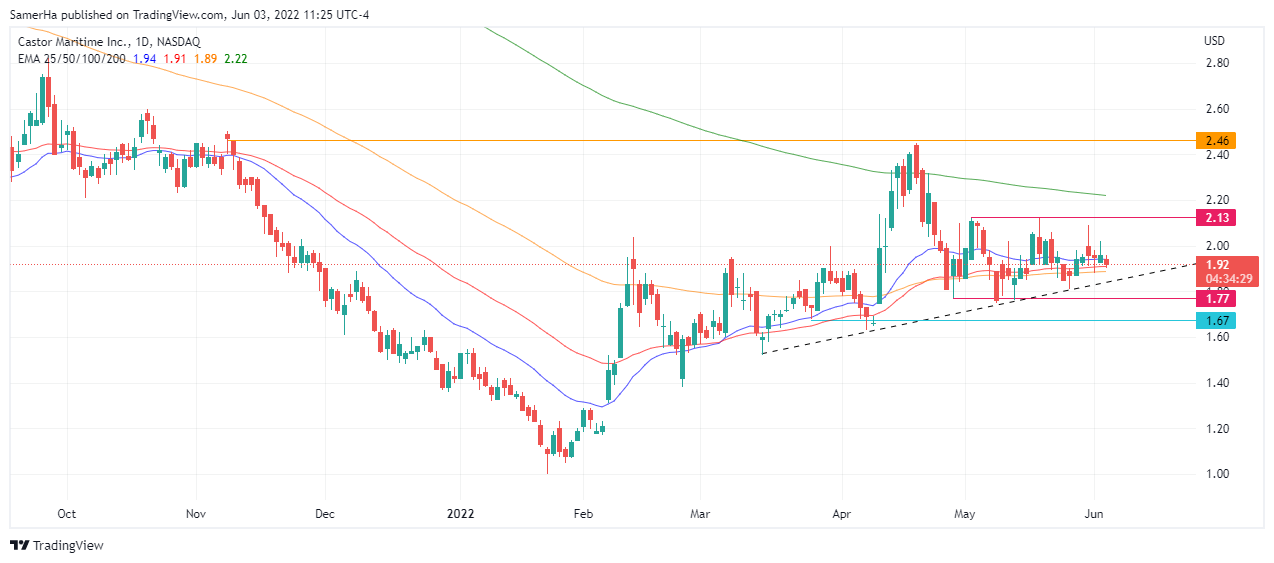The image size is (1274, 563).
Task: Click the 1.00 price axis tick
Action: point(1217,474)
